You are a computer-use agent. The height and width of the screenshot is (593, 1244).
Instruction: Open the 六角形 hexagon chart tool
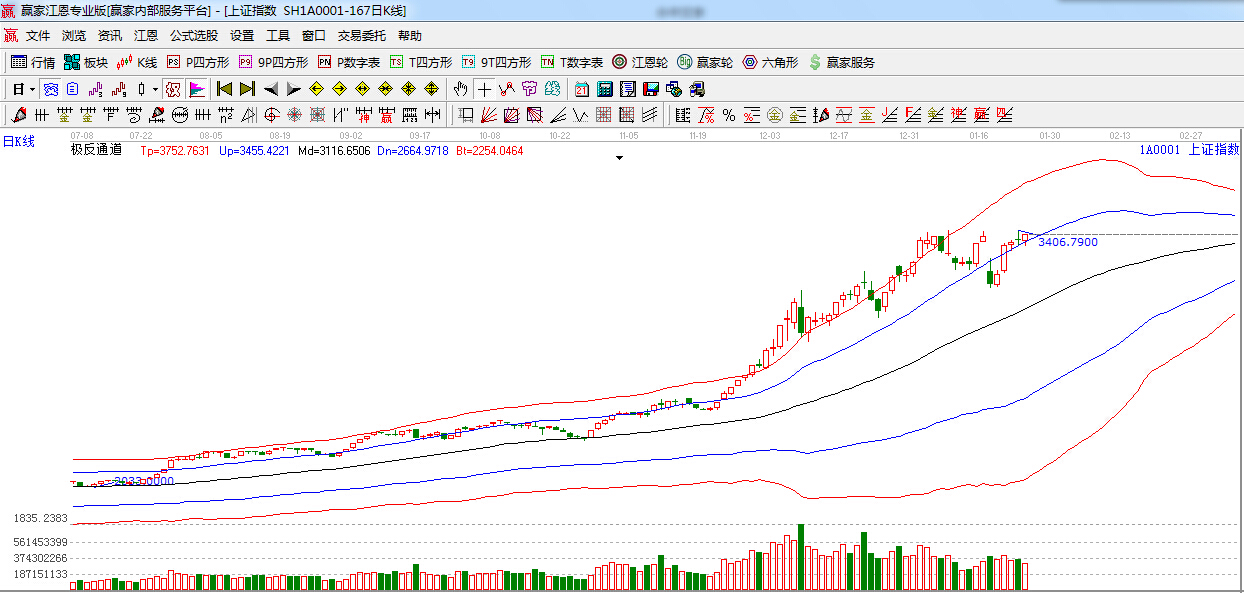tap(770, 62)
